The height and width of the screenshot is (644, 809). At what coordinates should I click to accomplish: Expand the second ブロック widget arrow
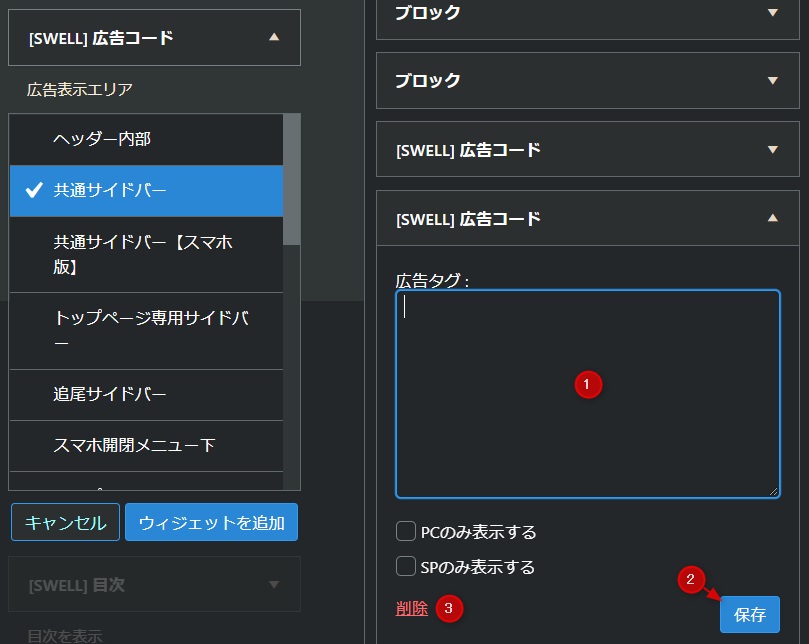coord(772,81)
